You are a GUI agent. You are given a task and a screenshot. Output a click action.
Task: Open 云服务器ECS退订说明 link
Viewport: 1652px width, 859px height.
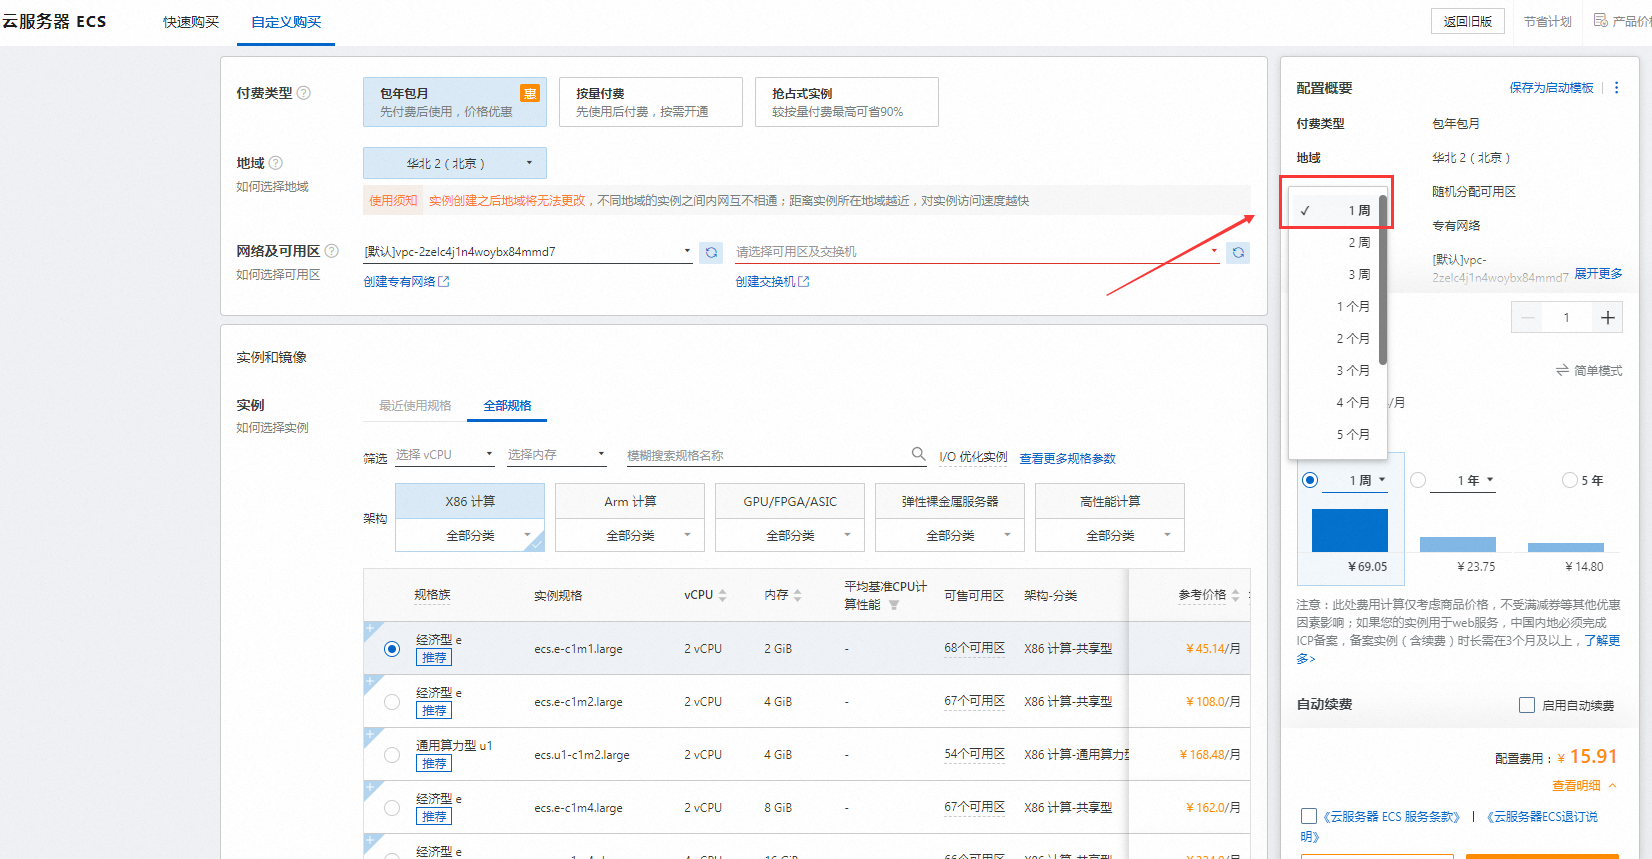1541,817
